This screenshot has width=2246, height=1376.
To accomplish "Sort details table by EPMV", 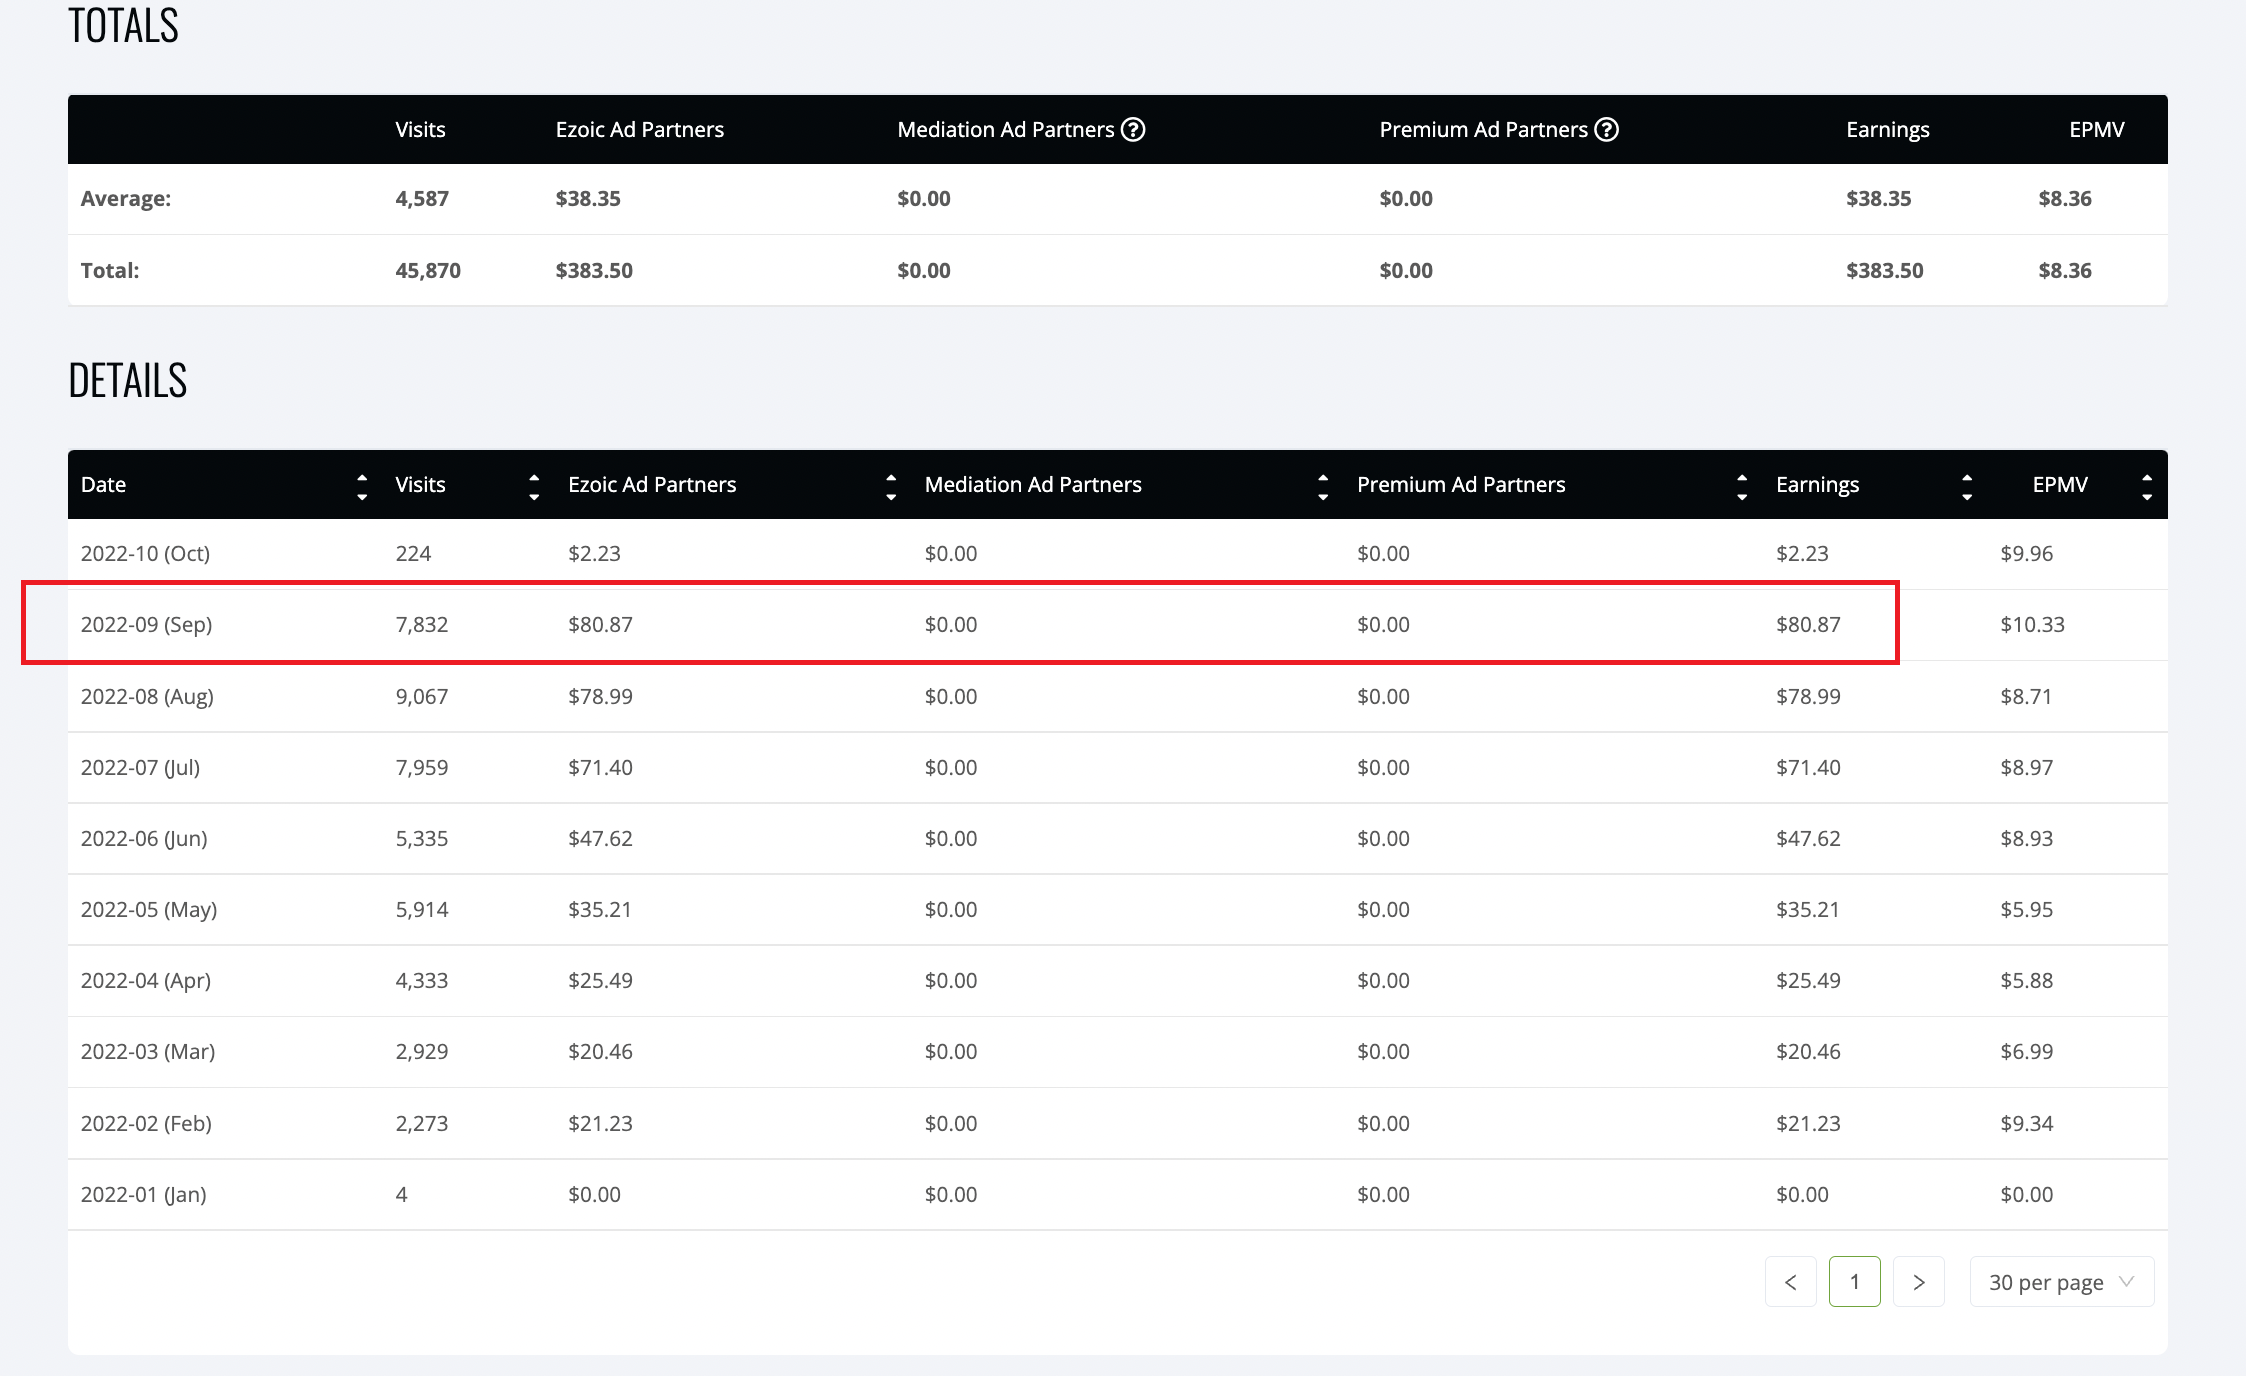I will point(2147,487).
